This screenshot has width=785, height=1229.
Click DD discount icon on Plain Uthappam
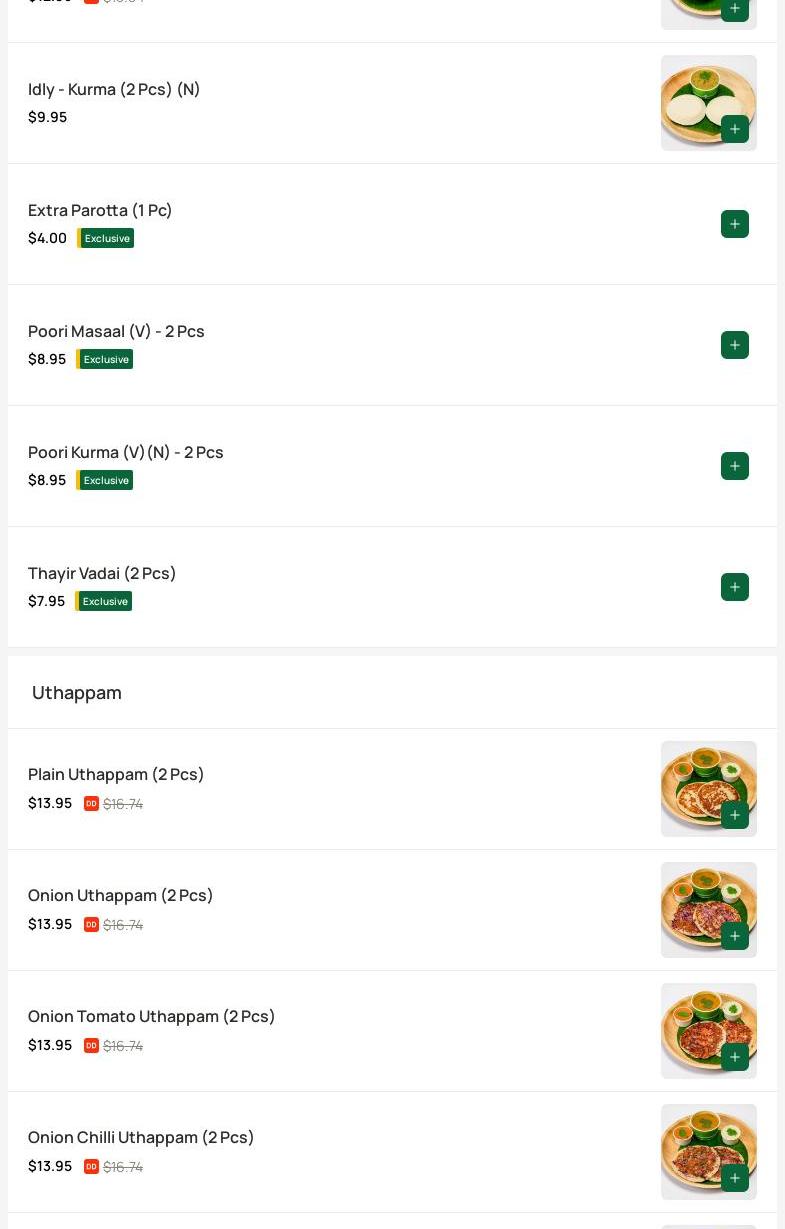[91, 803]
